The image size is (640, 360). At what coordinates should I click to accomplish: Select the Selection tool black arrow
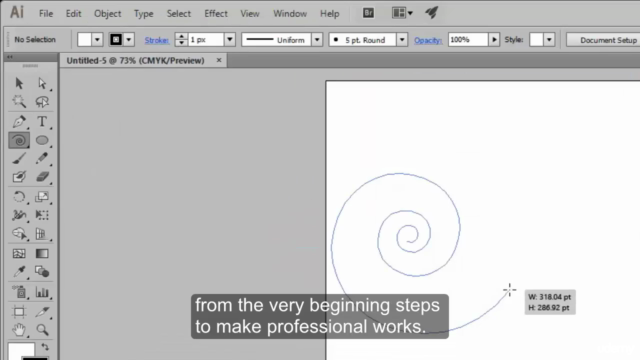pyautogui.click(x=19, y=83)
